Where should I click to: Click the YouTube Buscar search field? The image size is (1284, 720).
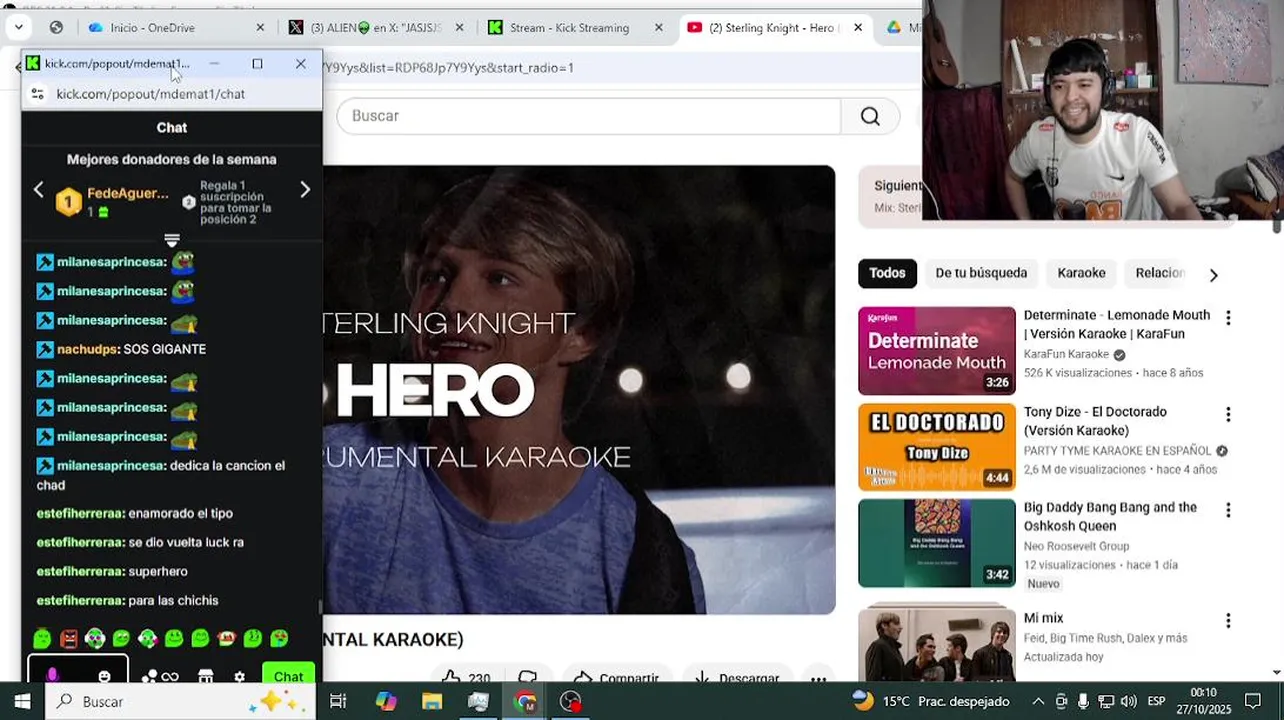[589, 116]
